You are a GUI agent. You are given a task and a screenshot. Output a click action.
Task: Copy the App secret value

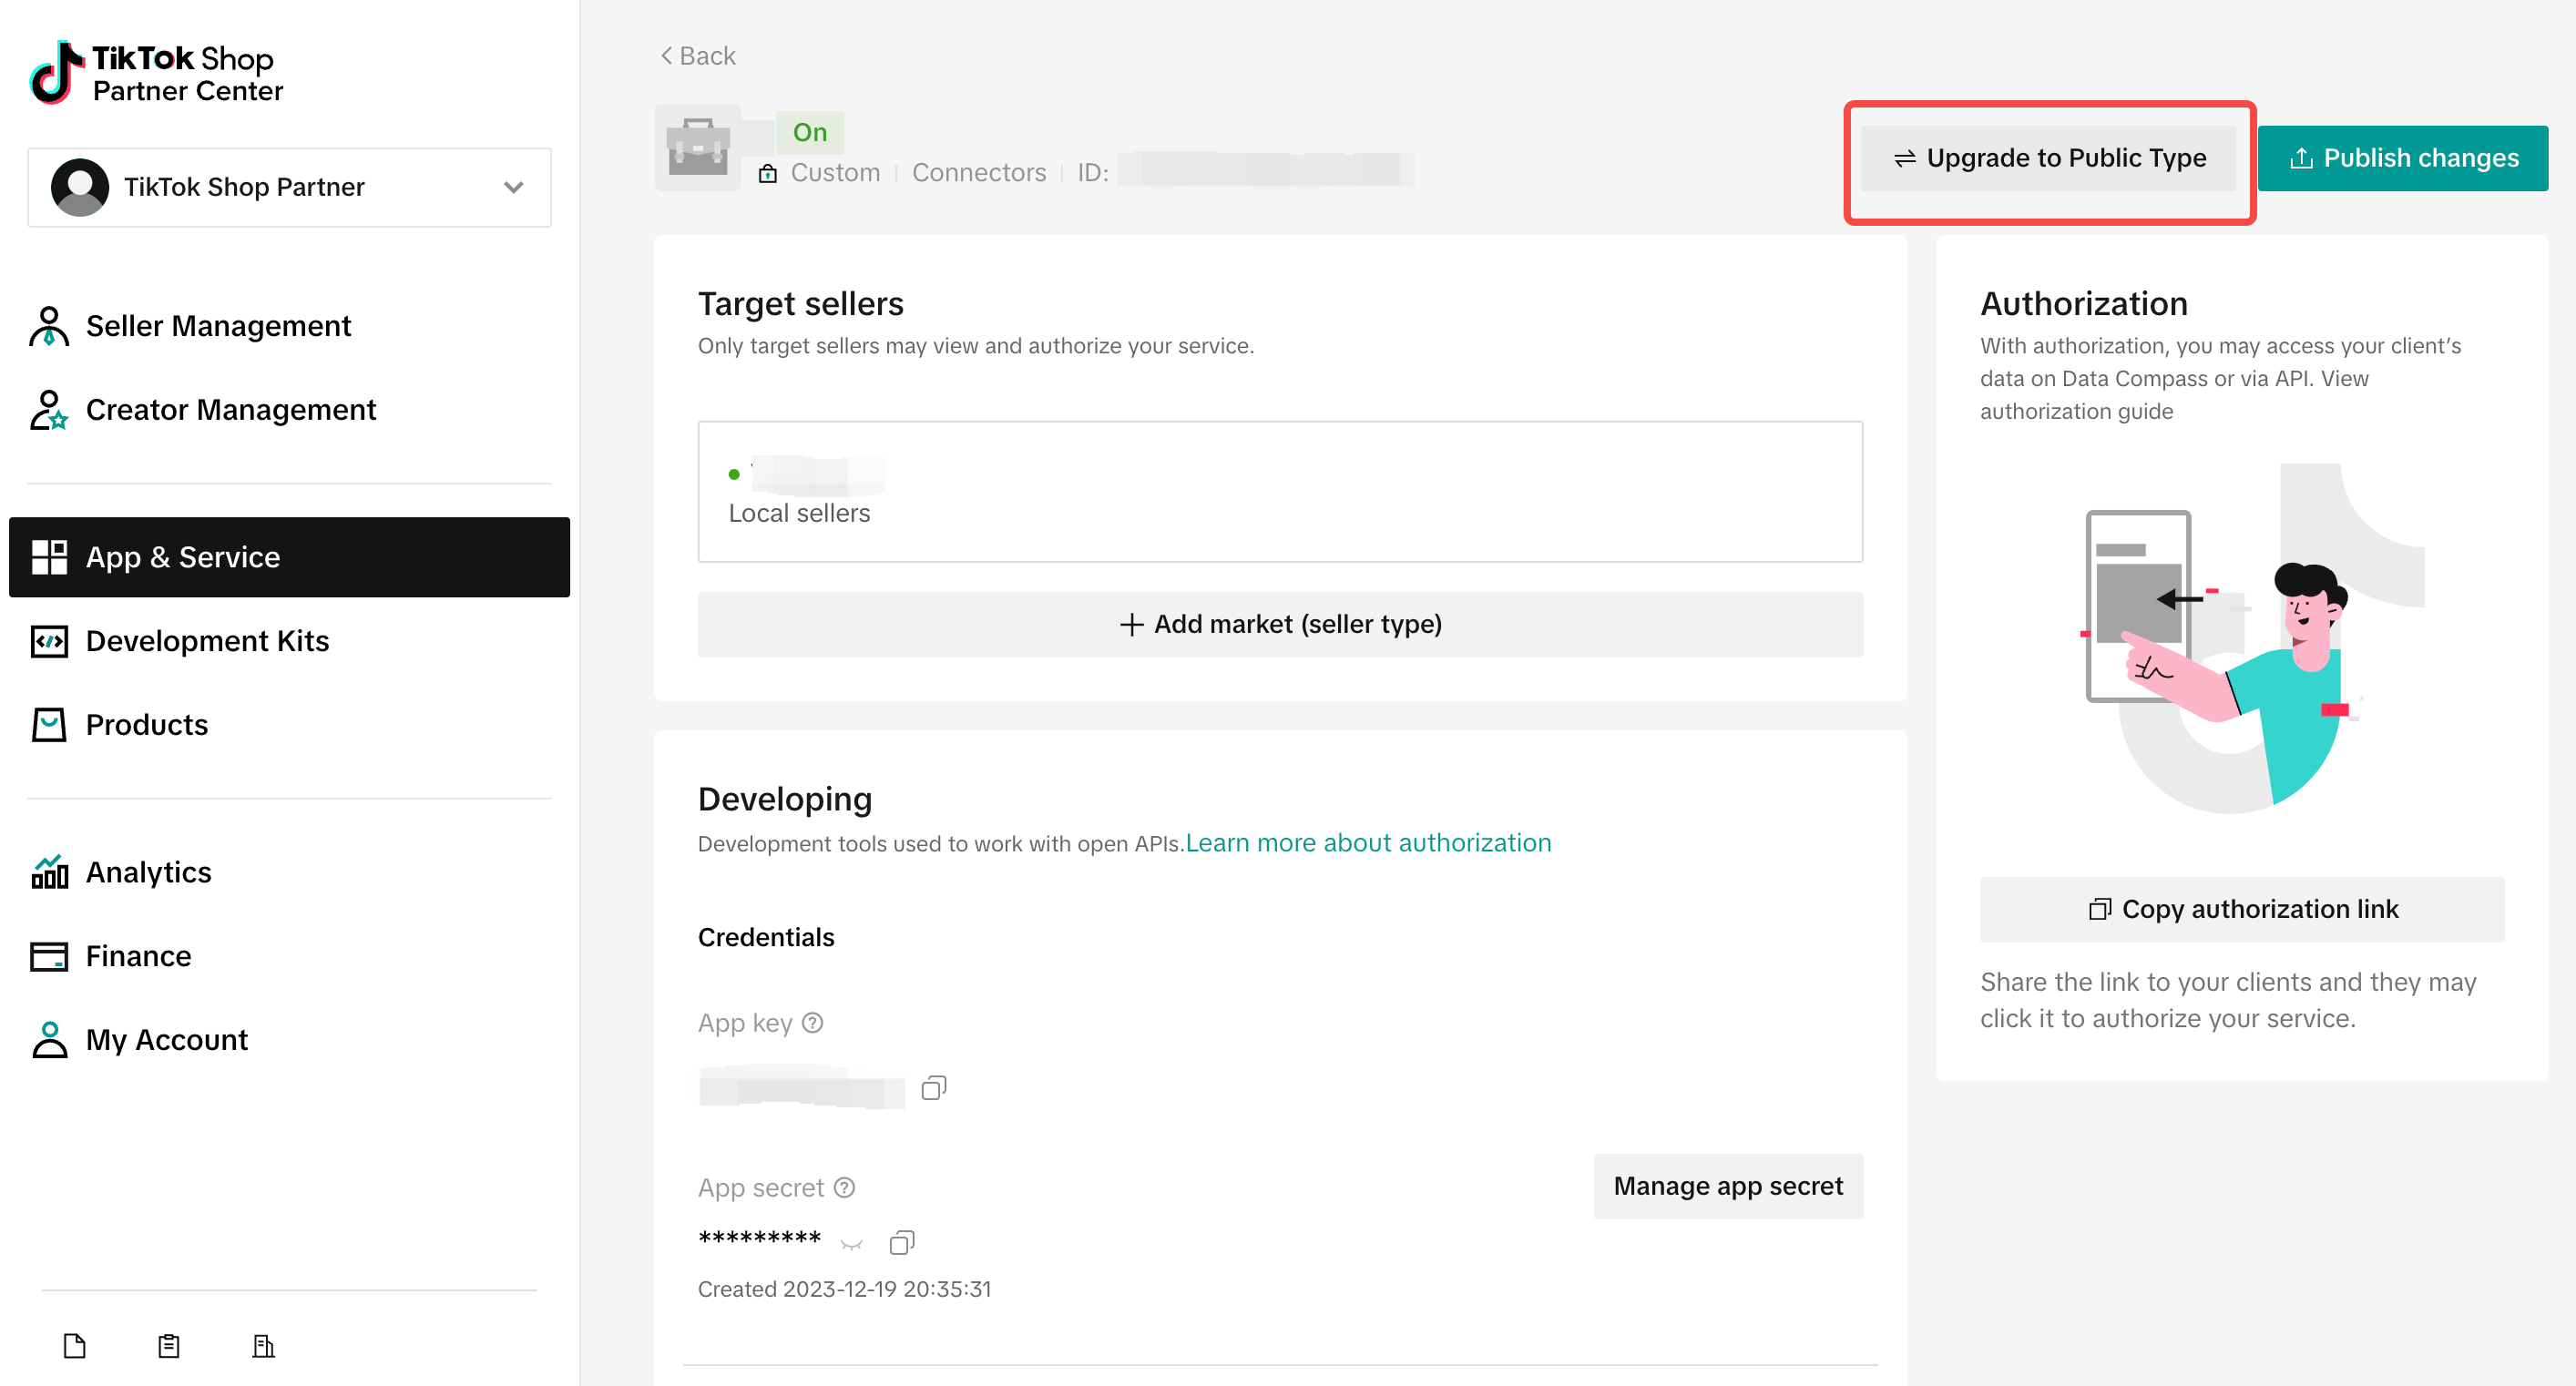point(901,1242)
